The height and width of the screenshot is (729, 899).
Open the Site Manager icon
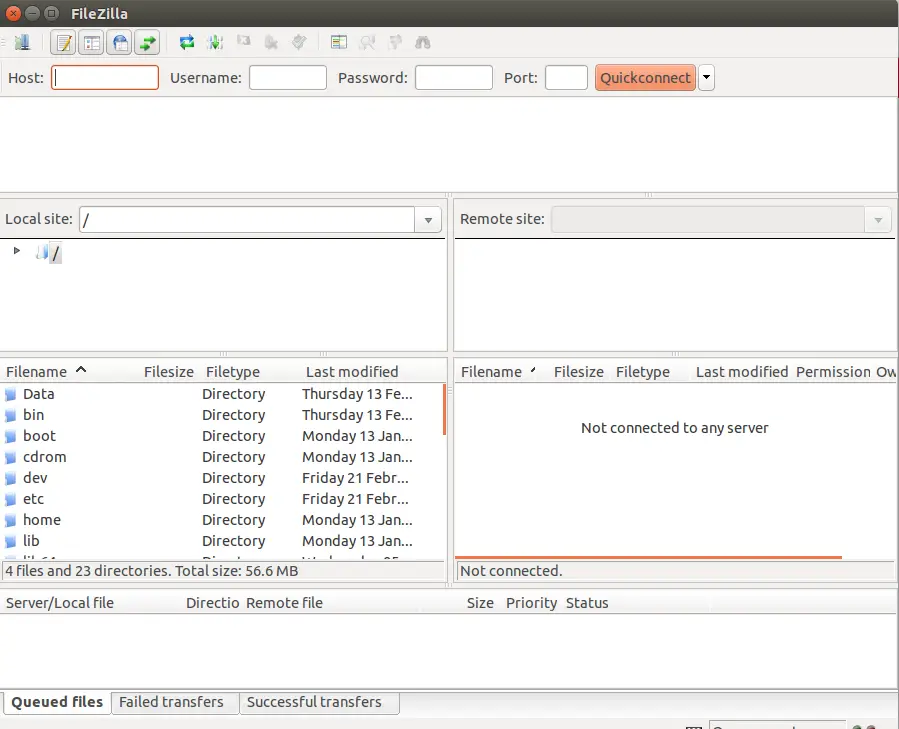click(x=22, y=42)
